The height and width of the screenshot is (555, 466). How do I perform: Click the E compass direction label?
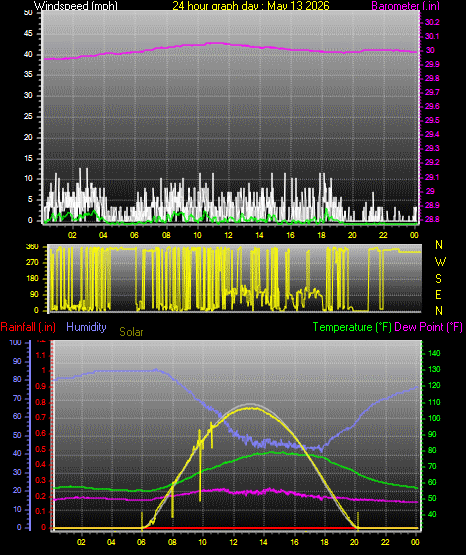coord(438,295)
